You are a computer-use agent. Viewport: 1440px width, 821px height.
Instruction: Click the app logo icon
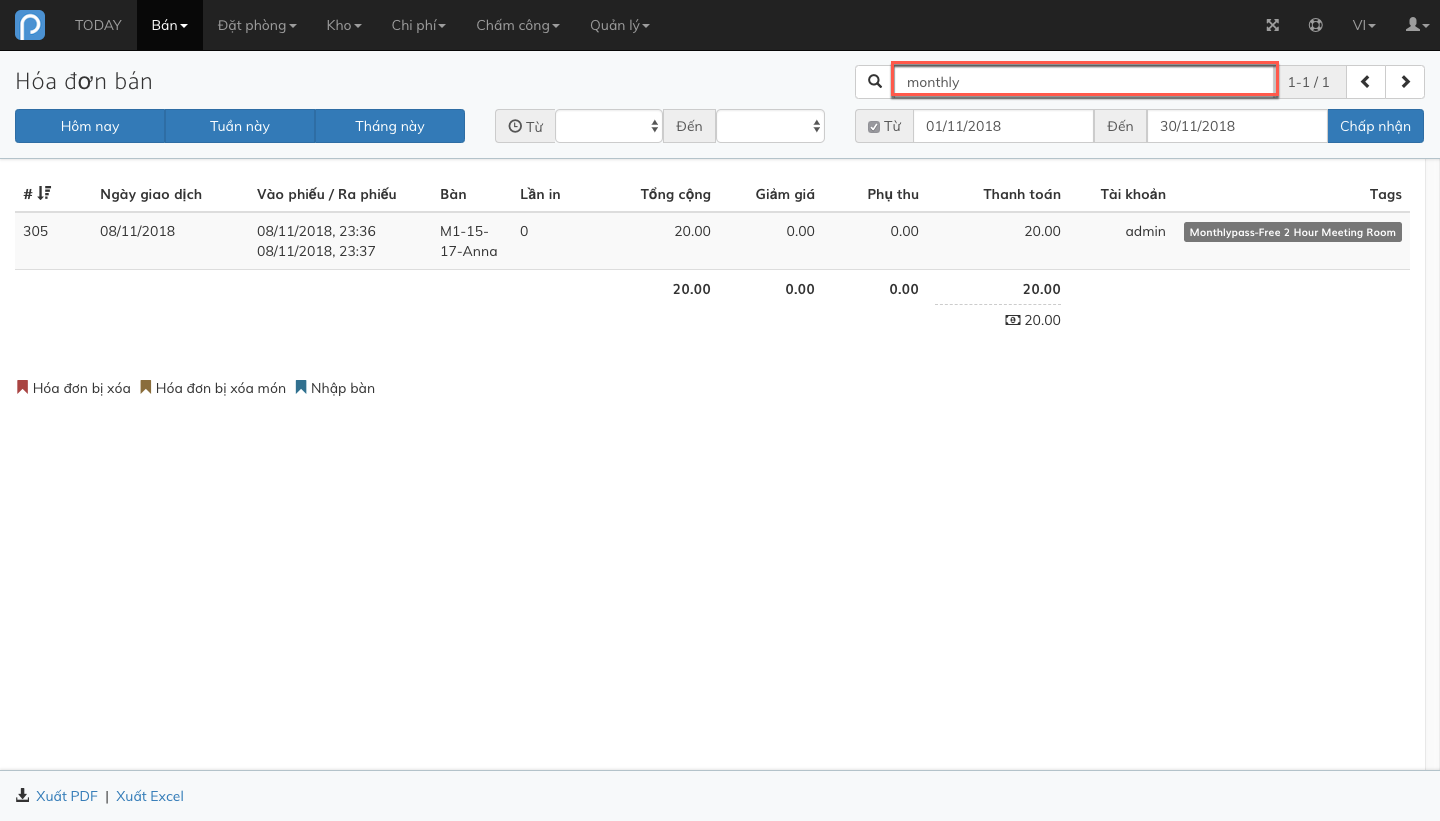(30, 25)
